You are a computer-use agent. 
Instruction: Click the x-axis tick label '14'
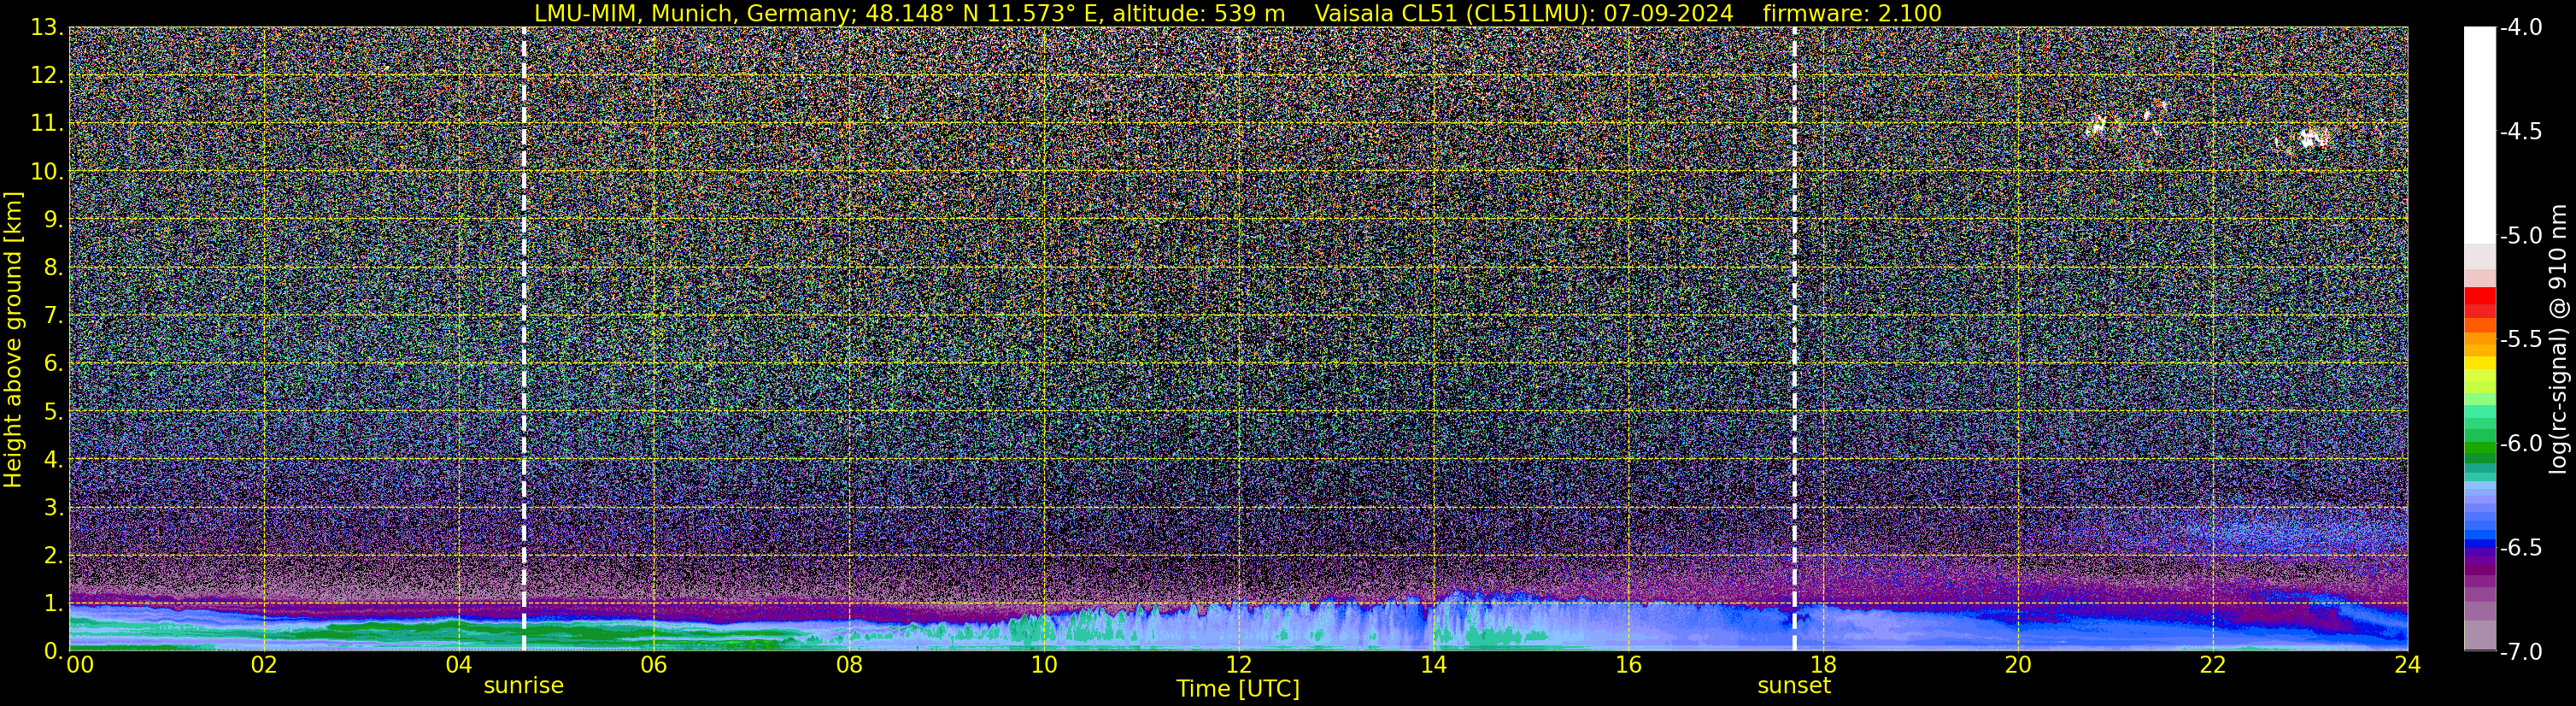(x=1433, y=665)
